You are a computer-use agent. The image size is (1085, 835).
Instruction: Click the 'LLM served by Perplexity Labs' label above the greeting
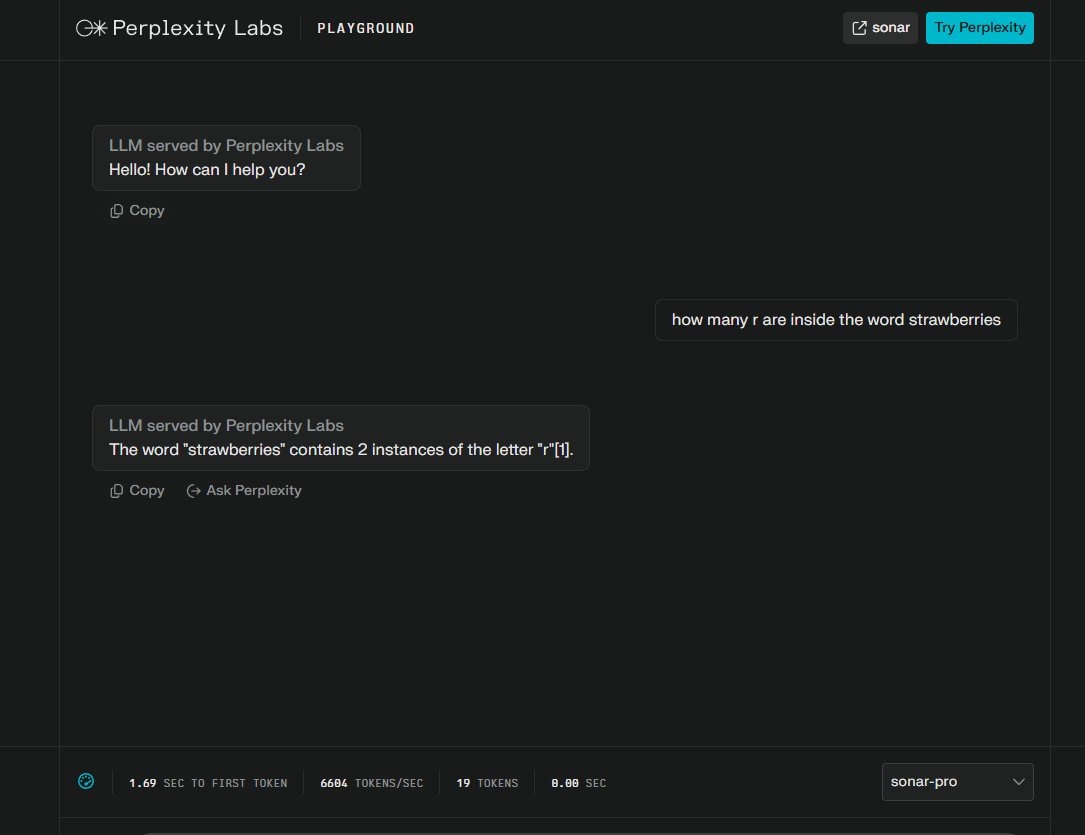[226, 145]
